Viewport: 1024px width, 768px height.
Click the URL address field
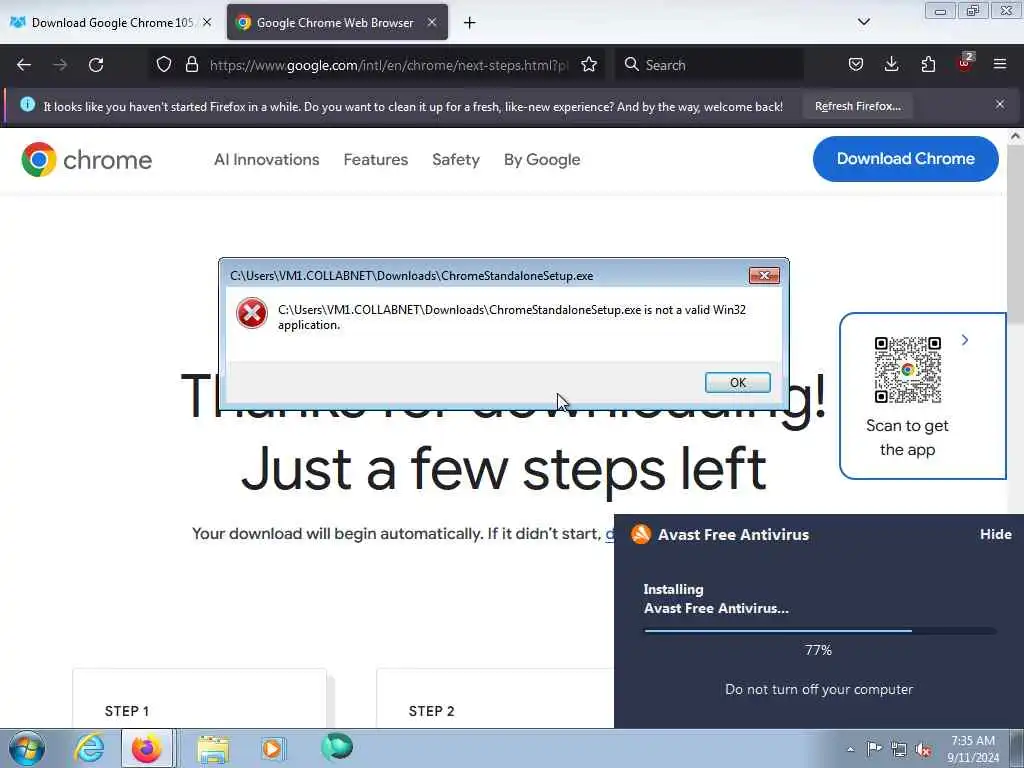389,65
